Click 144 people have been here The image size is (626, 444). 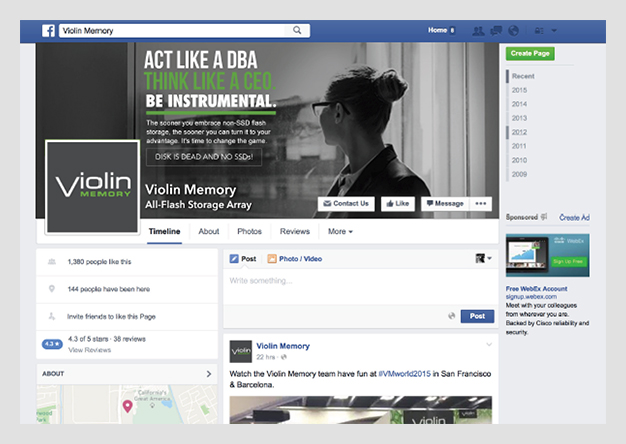(109, 289)
